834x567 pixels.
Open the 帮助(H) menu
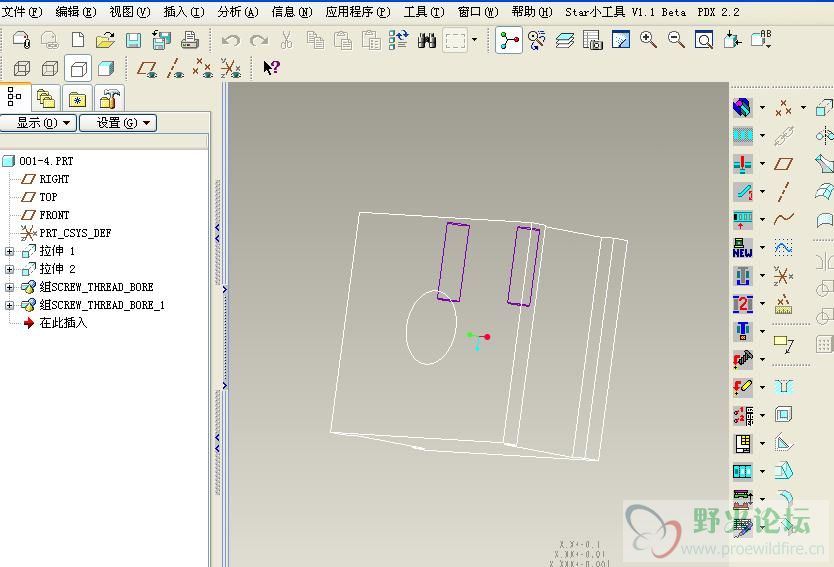pos(532,12)
